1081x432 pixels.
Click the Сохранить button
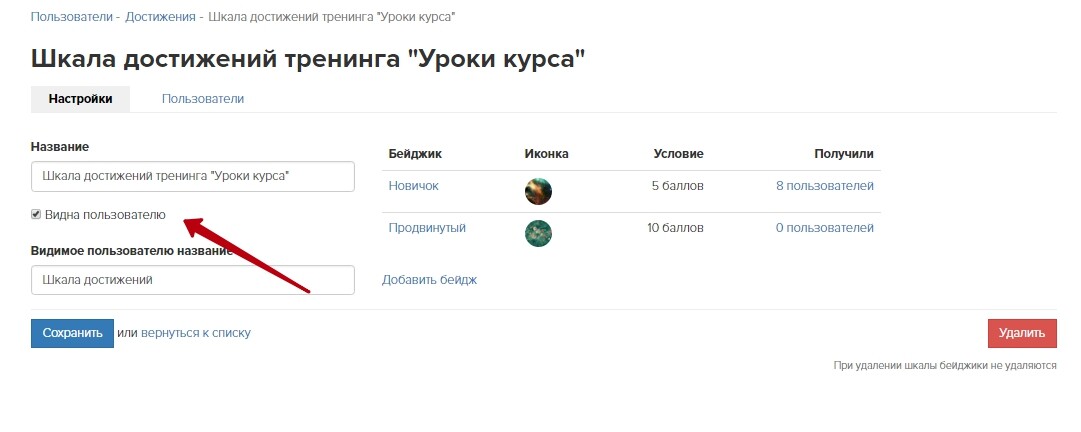click(72, 333)
